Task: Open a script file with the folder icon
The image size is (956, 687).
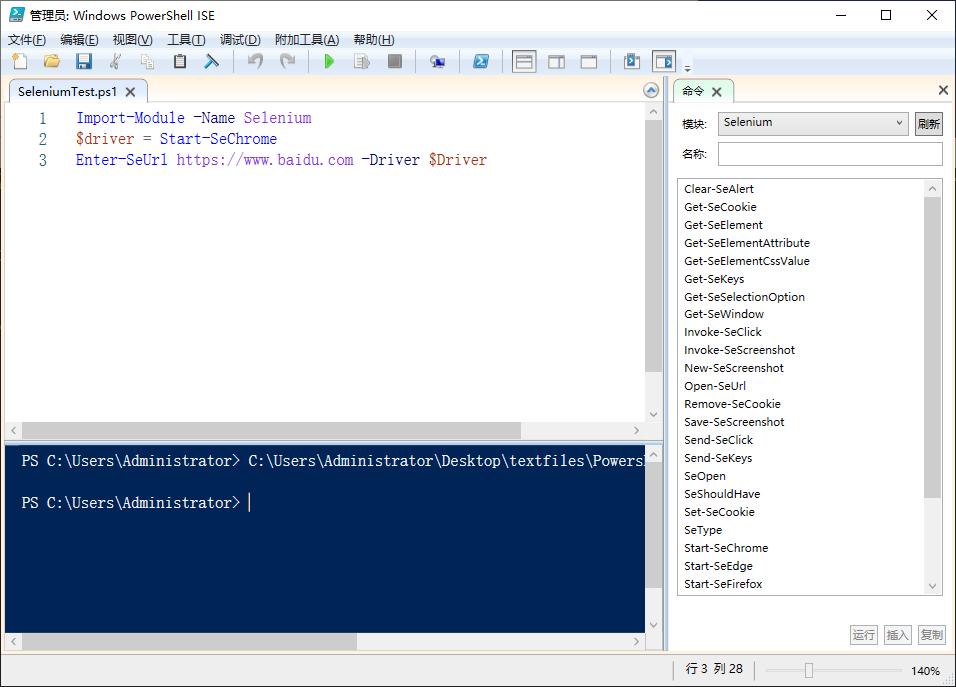Action: (52, 62)
